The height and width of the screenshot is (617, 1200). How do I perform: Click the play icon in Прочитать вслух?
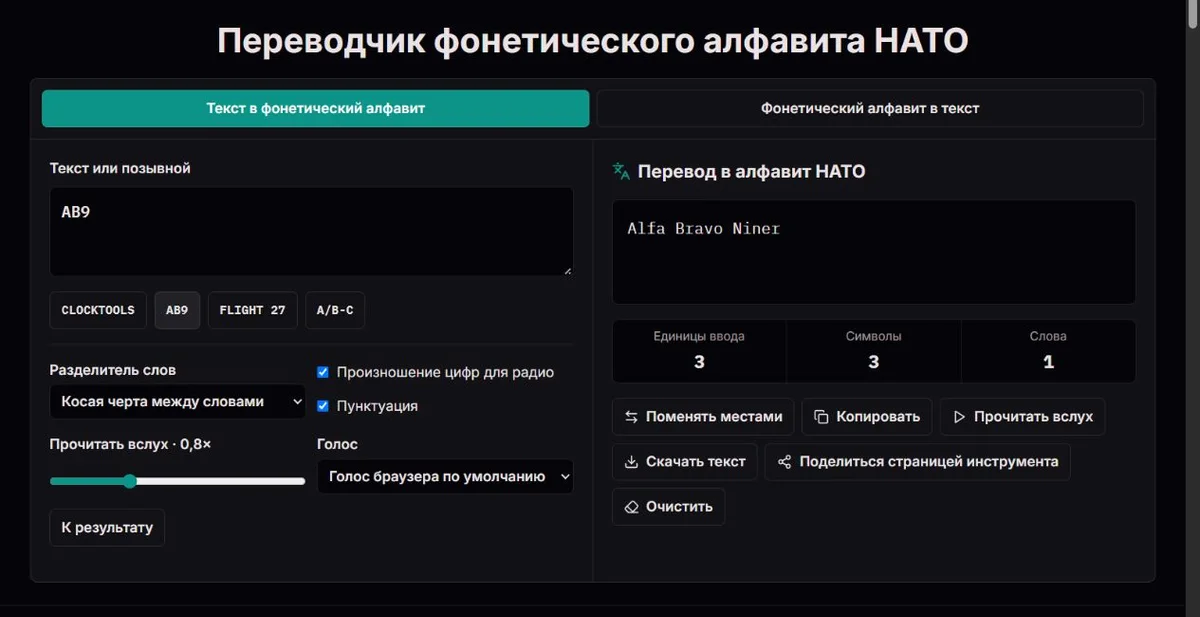959,417
